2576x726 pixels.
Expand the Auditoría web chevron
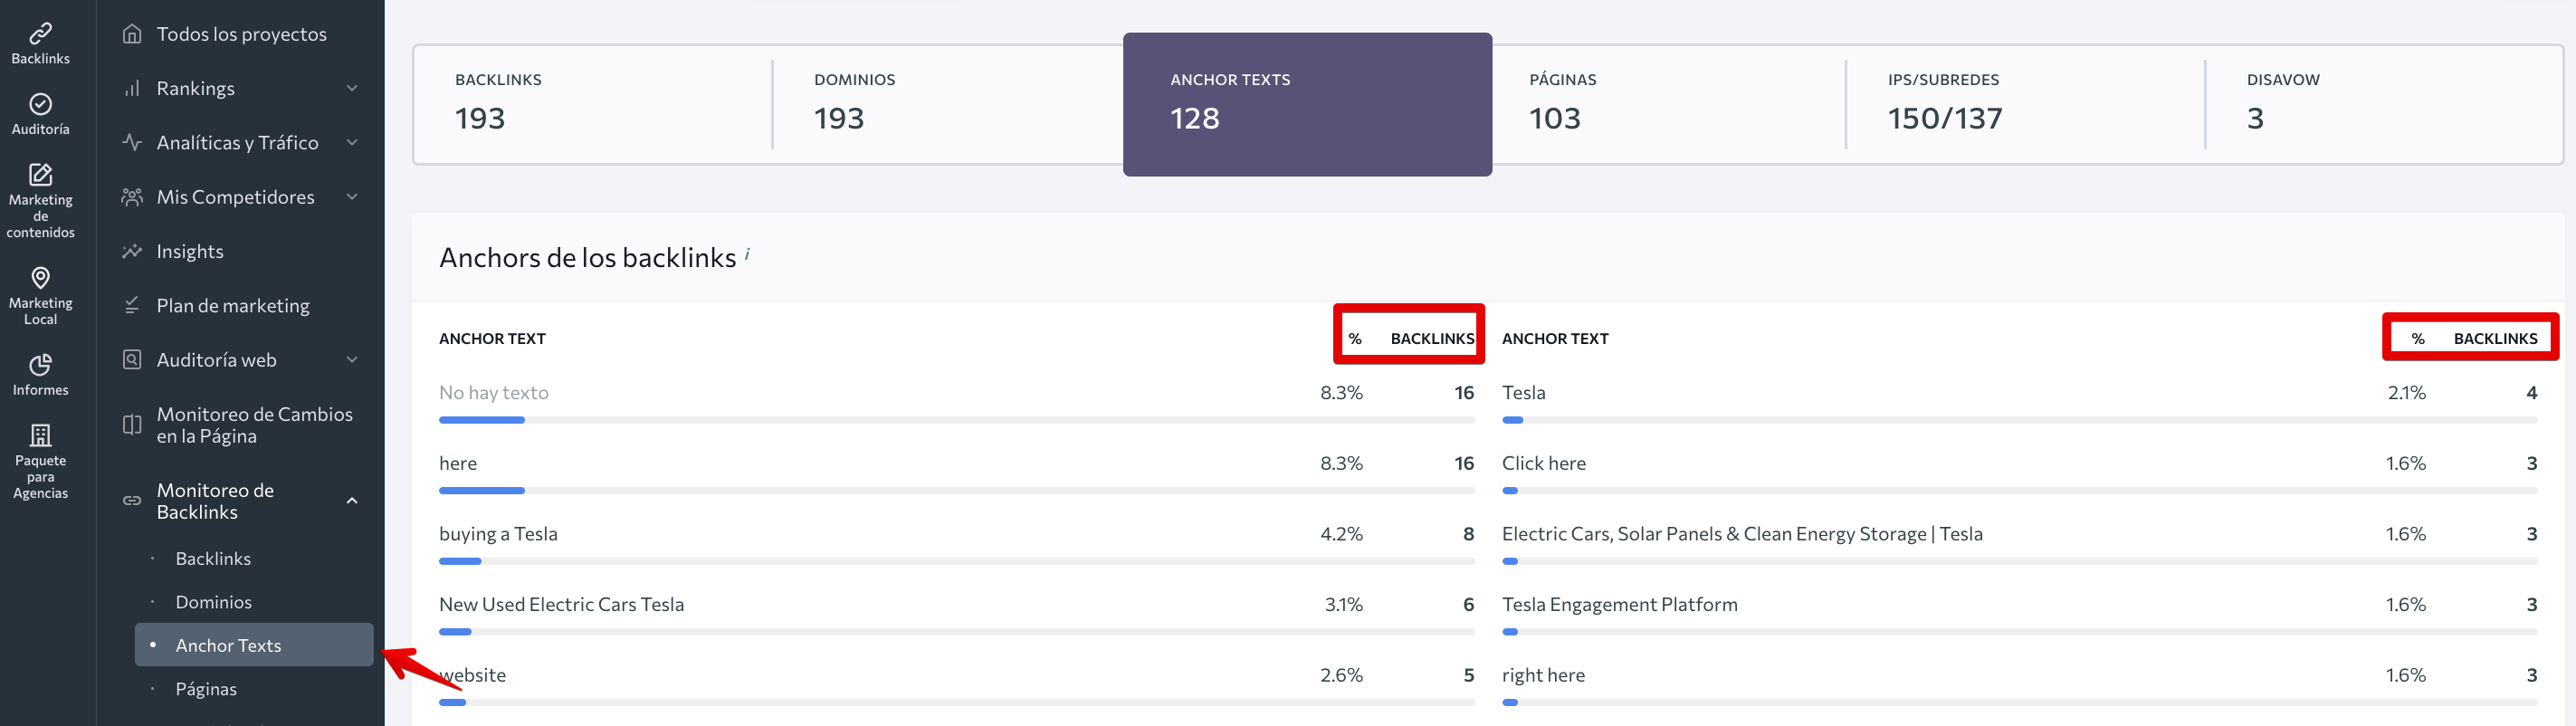[x=352, y=359]
